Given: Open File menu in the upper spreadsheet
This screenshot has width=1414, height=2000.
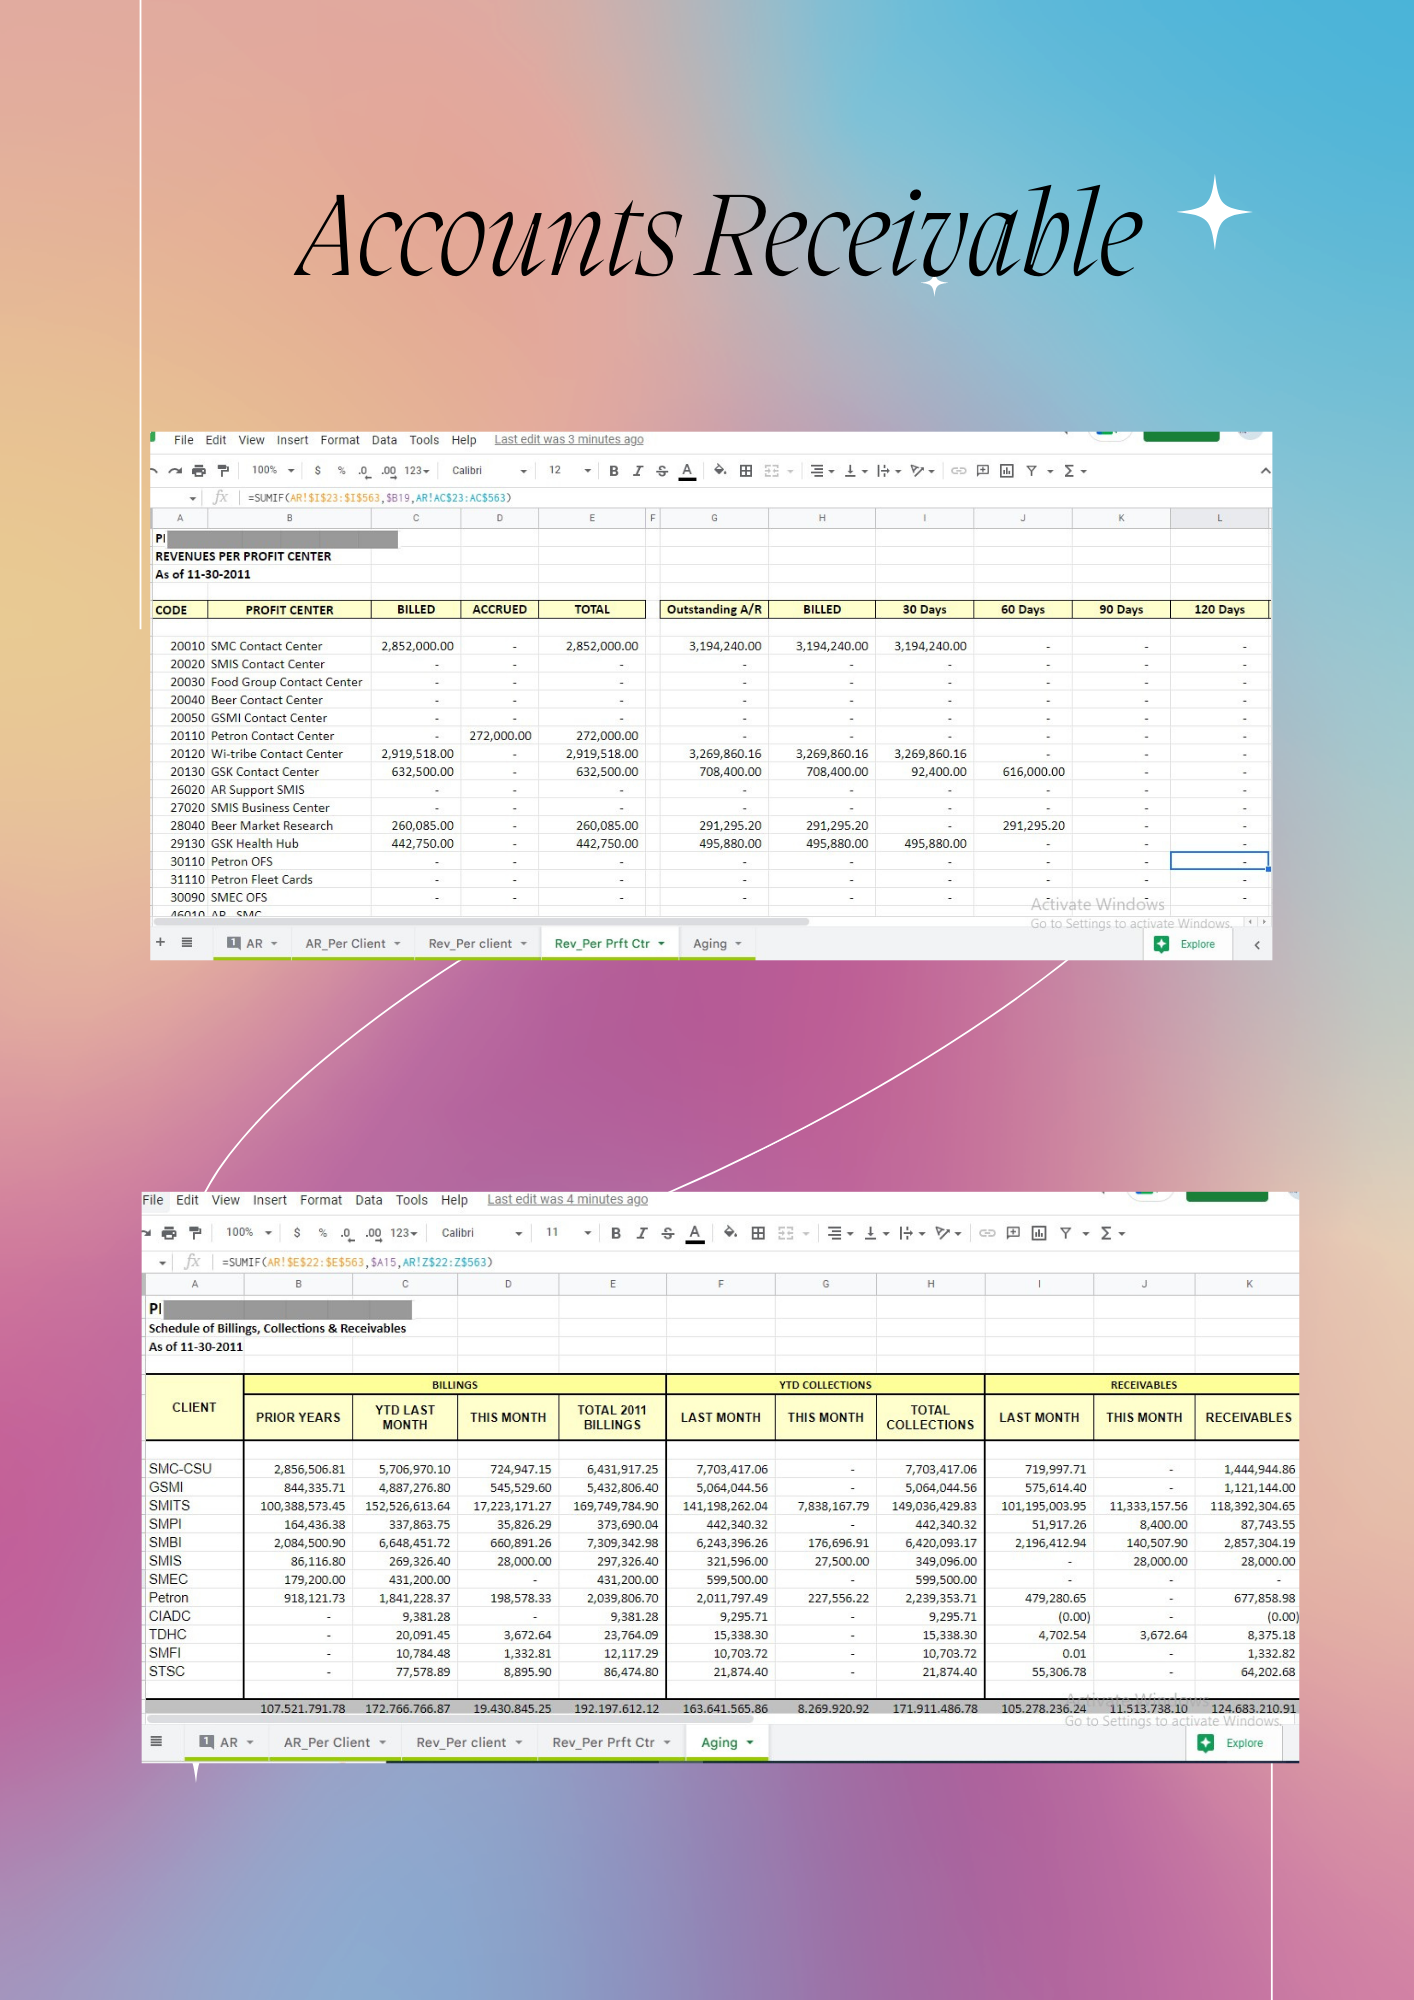Looking at the screenshot, I should (184, 440).
